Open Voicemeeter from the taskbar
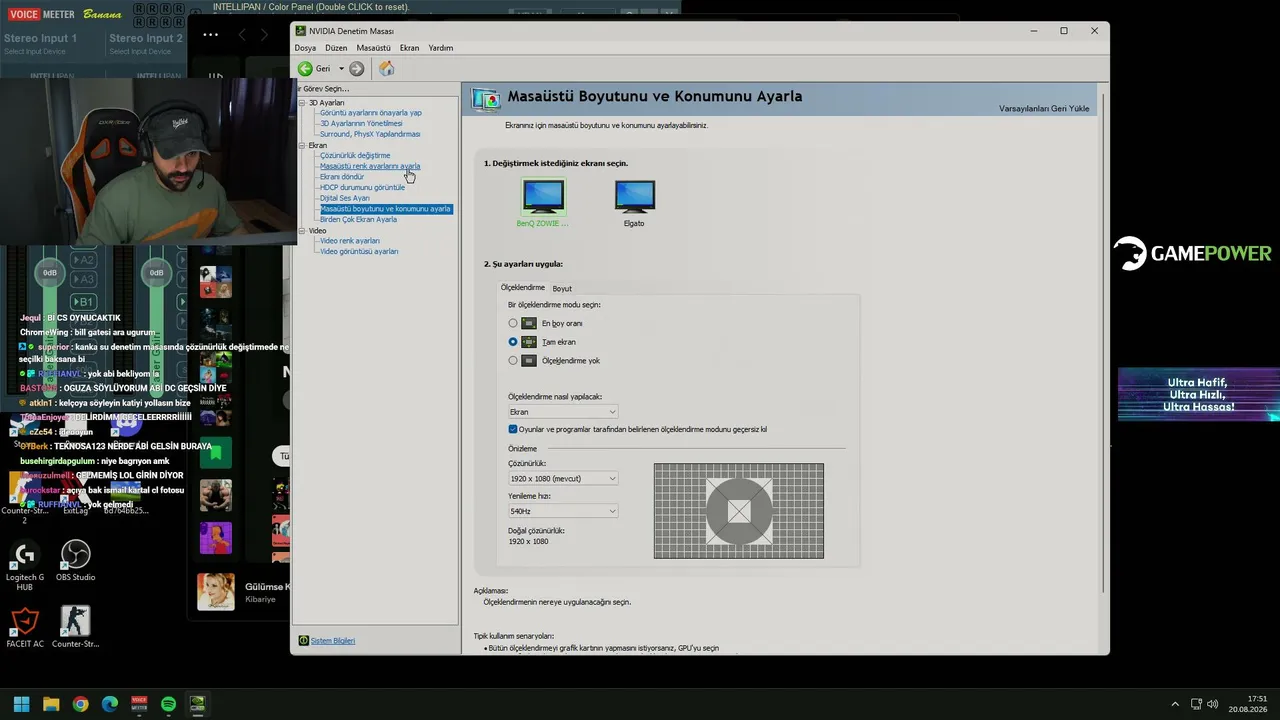The width and height of the screenshot is (1280, 720). click(x=139, y=704)
